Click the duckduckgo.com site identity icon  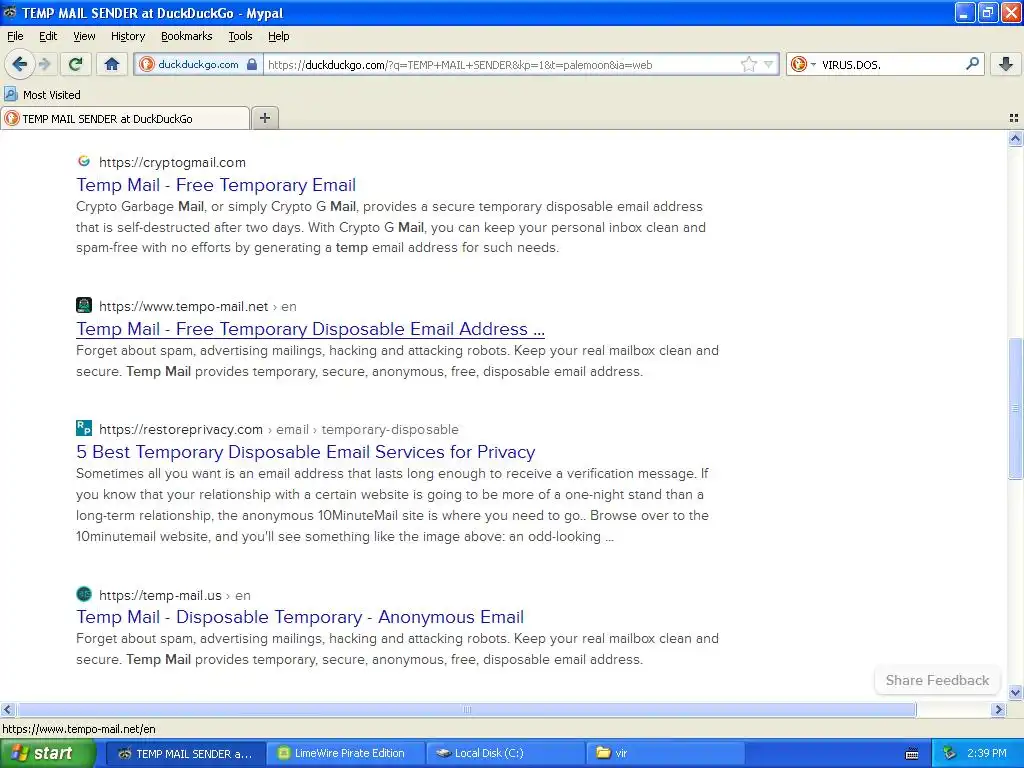click(147, 64)
